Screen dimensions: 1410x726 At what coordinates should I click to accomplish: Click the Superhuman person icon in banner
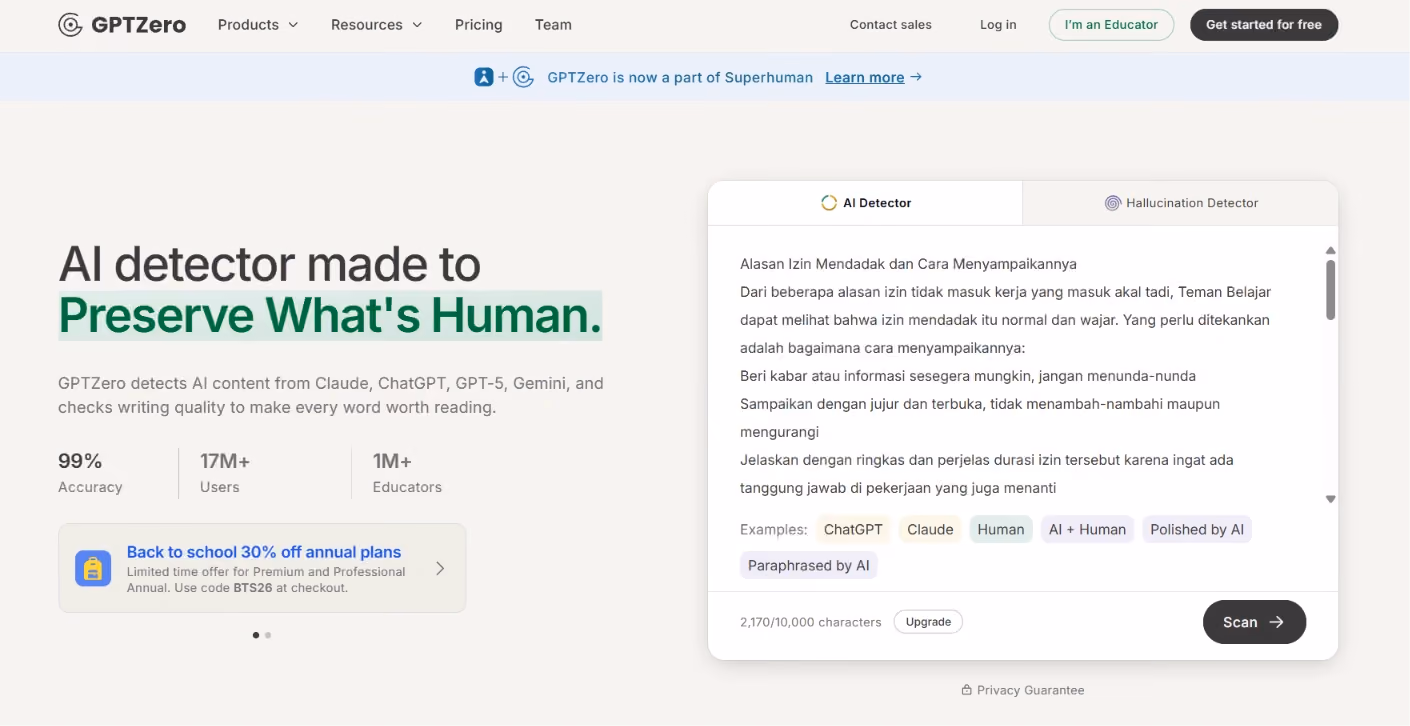pos(484,77)
